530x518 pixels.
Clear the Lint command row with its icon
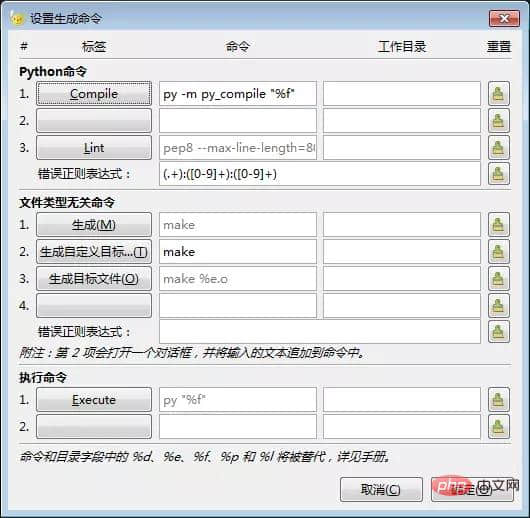click(499, 148)
